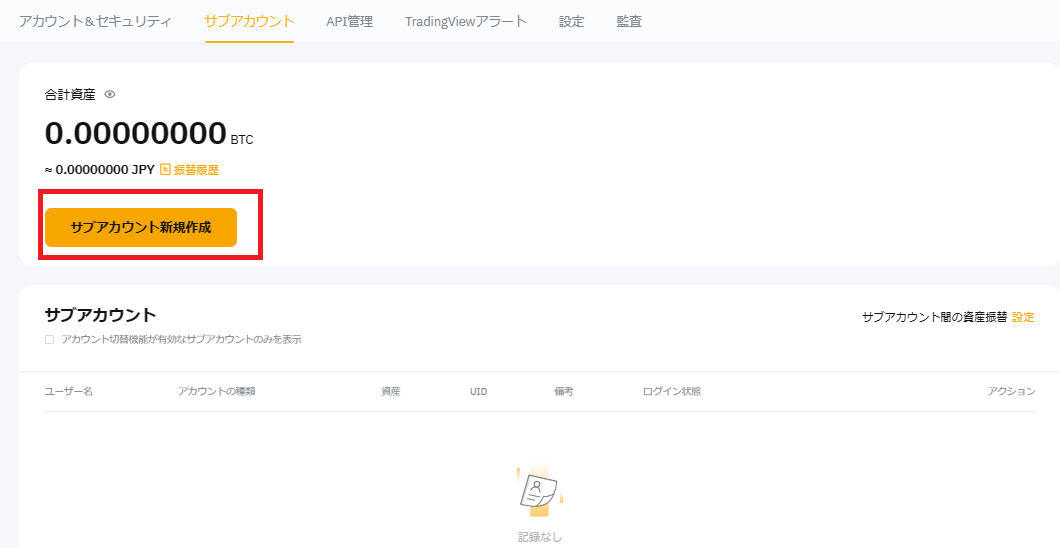Click the 記録なし empty record icon
Image resolution: width=1060 pixels, height=548 pixels.
(x=538, y=490)
